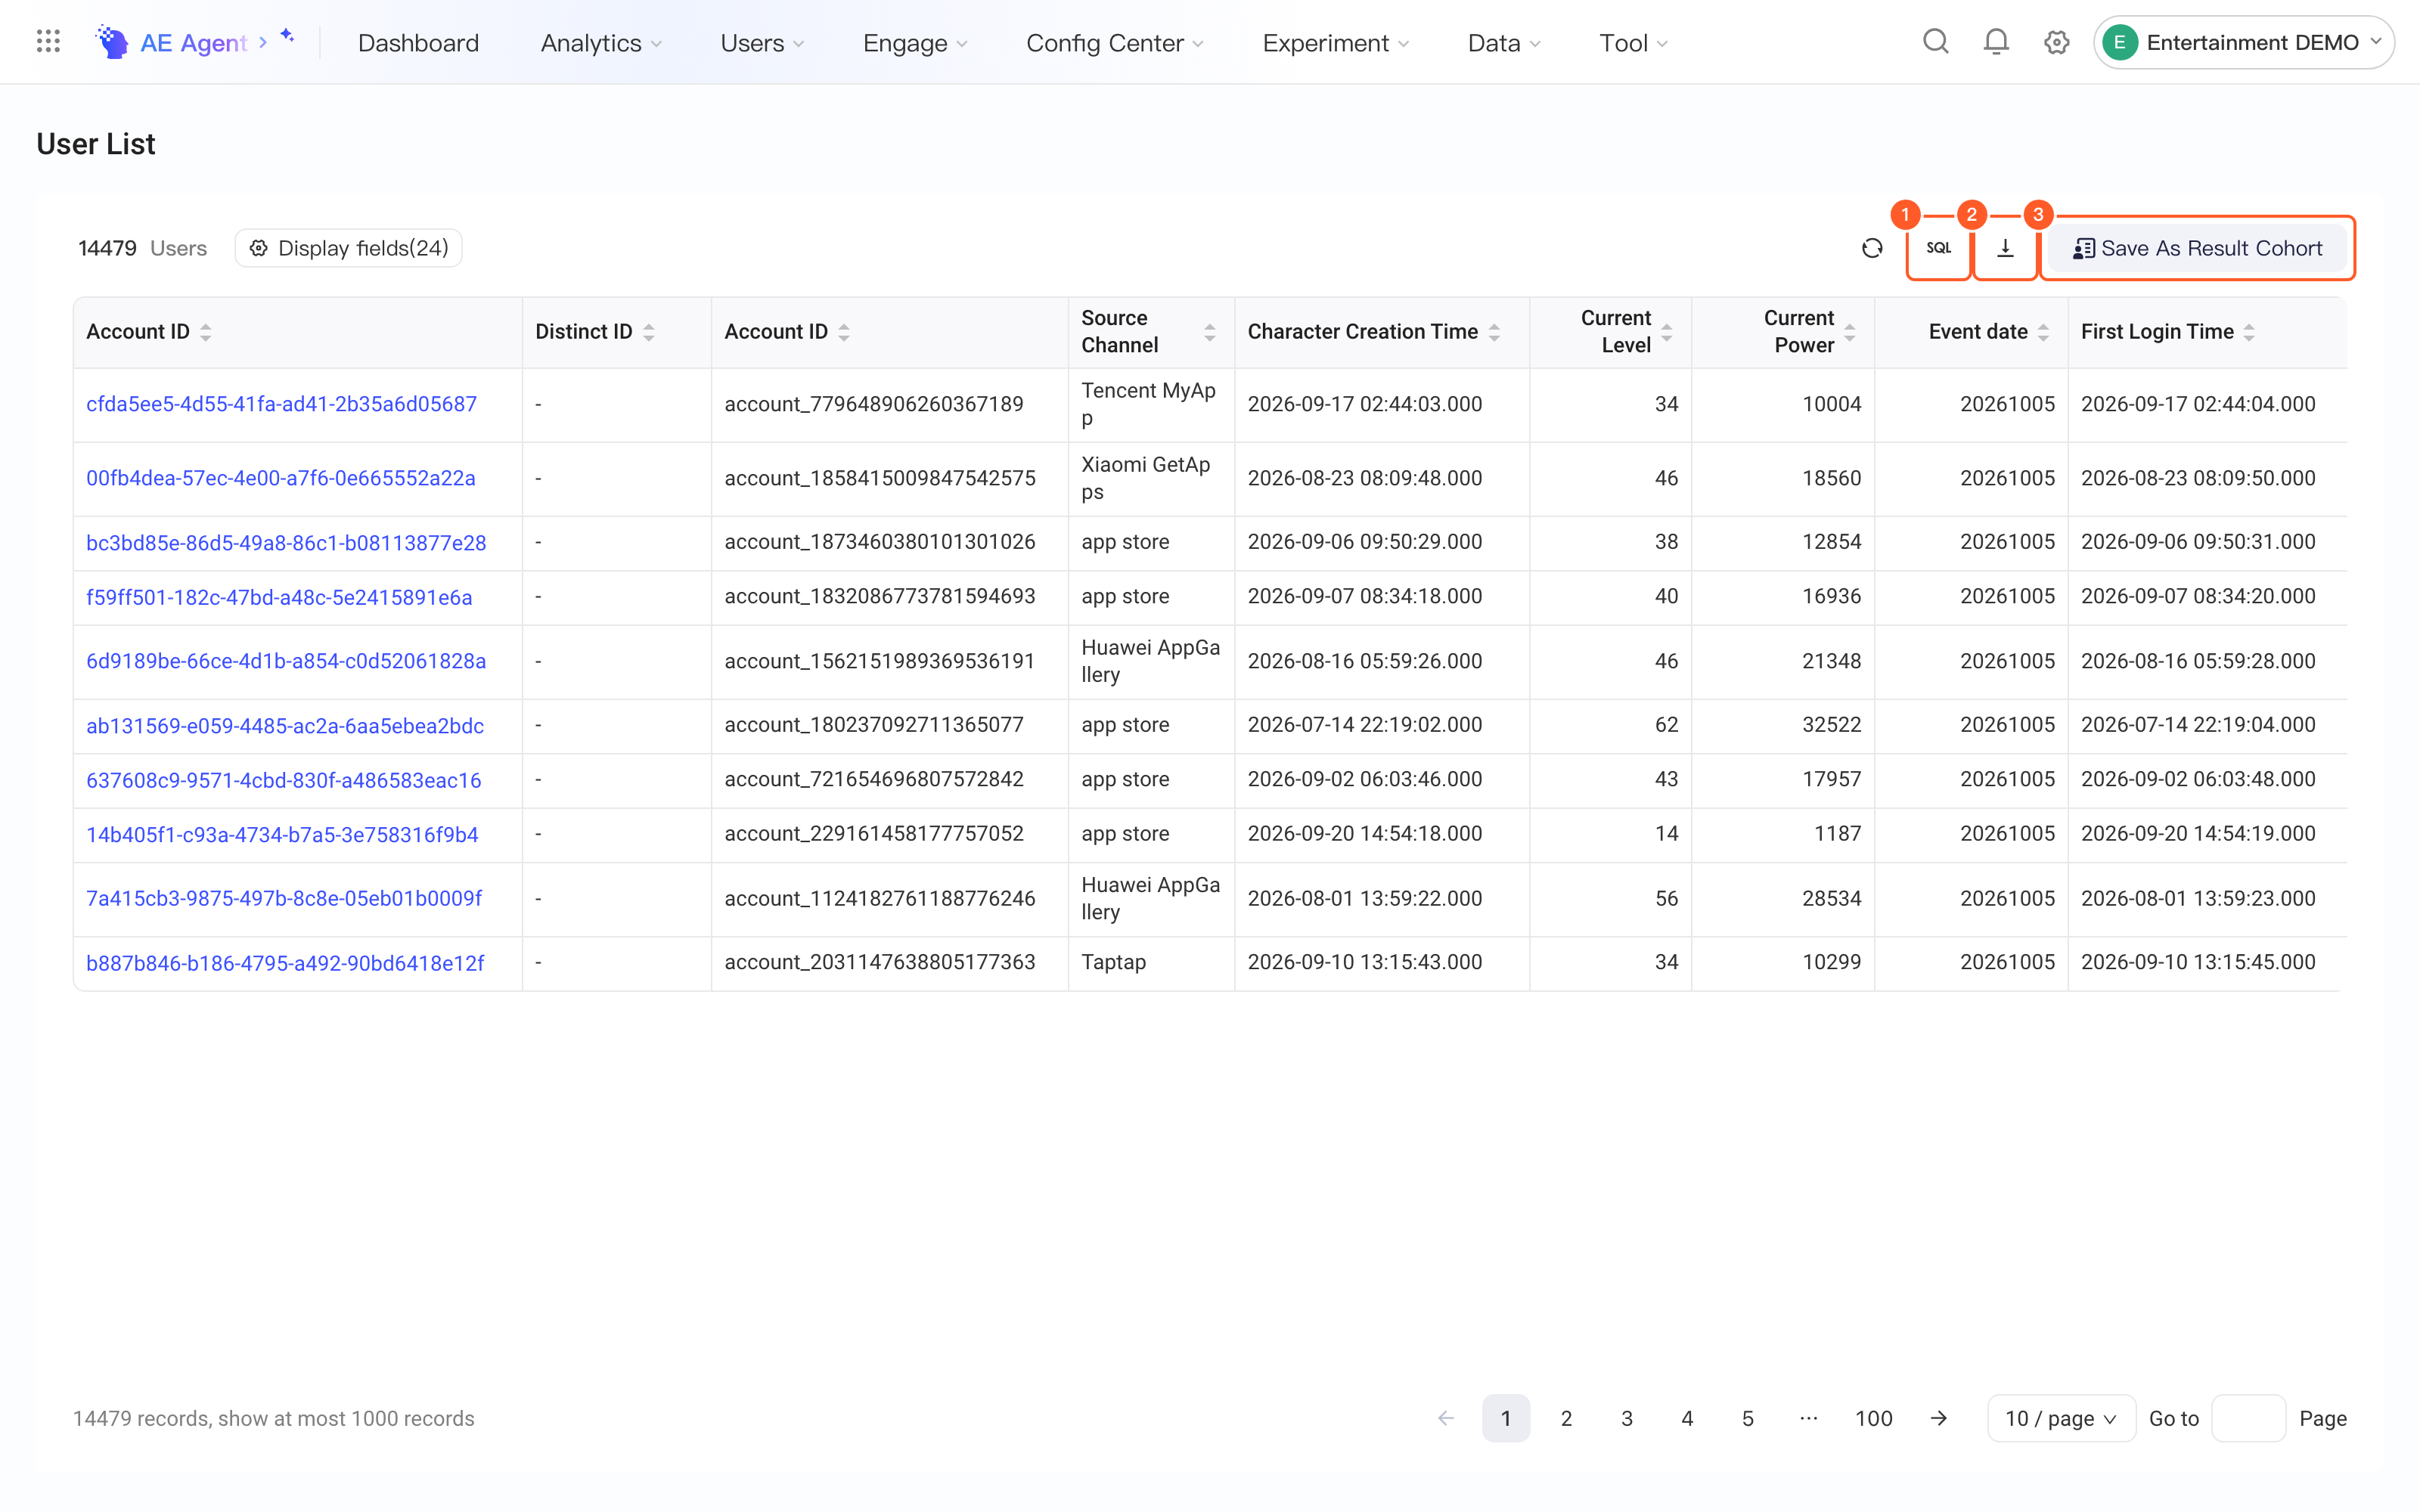Open the 10 / page size dropdown
This screenshot has width=2420, height=1512.
point(2061,1418)
